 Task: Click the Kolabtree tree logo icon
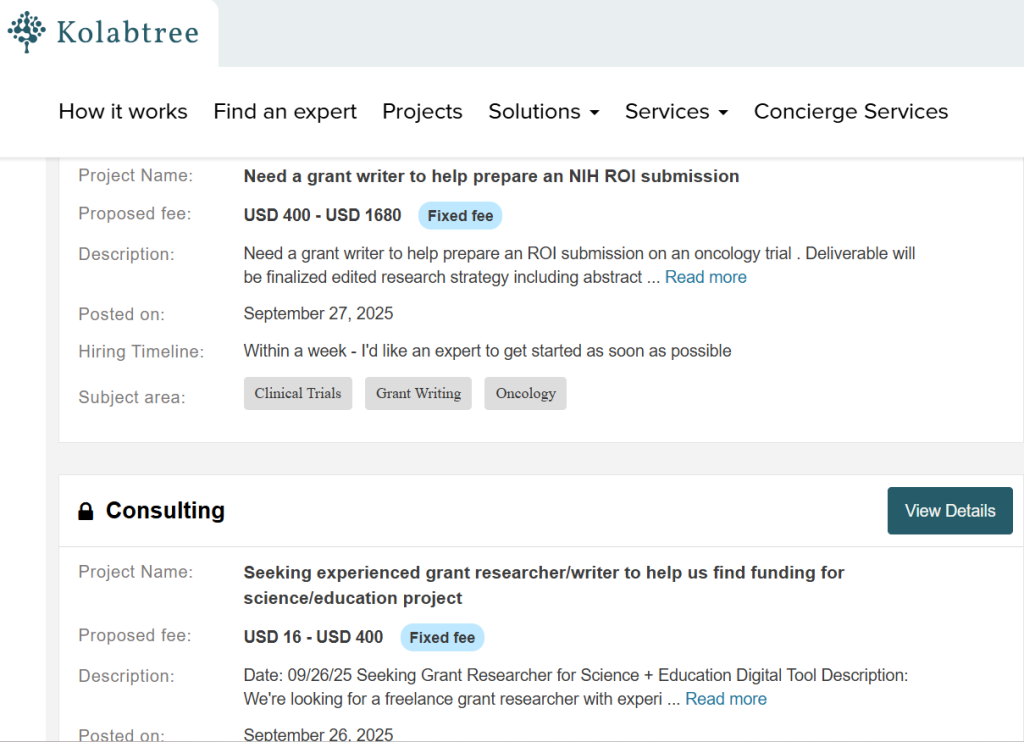pos(27,33)
